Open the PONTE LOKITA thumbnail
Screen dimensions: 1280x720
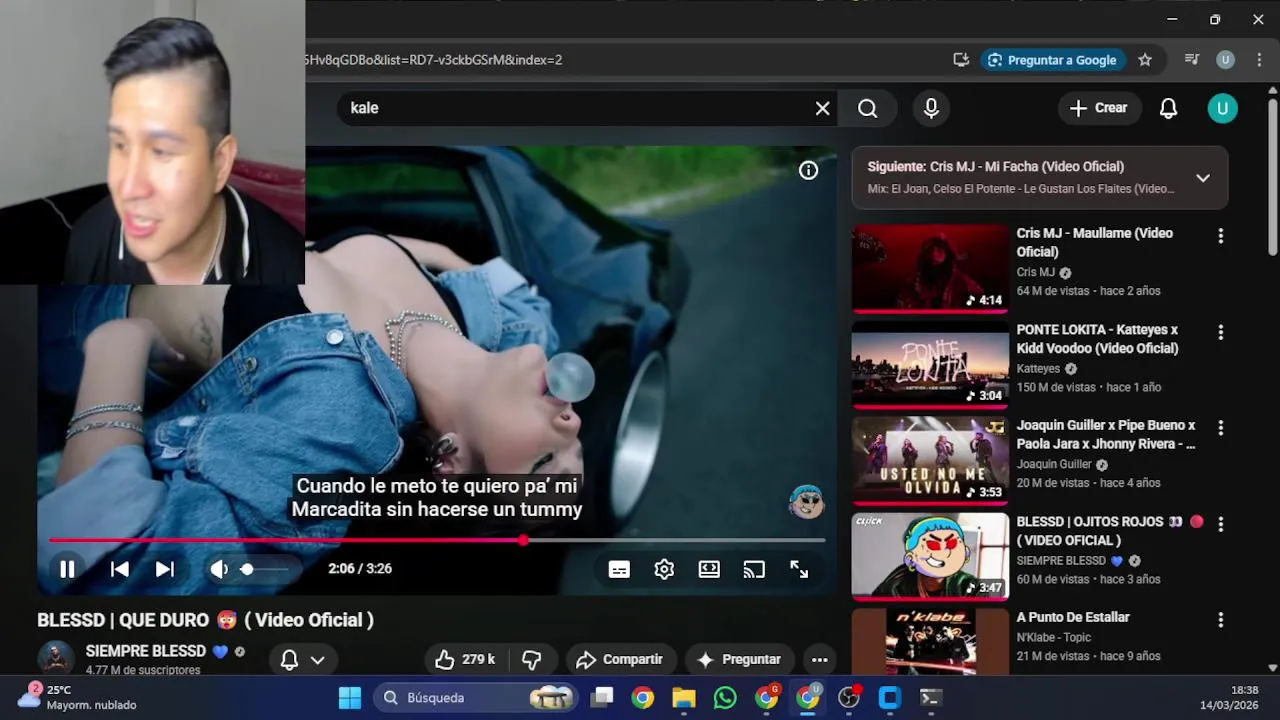tap(930, 364)
